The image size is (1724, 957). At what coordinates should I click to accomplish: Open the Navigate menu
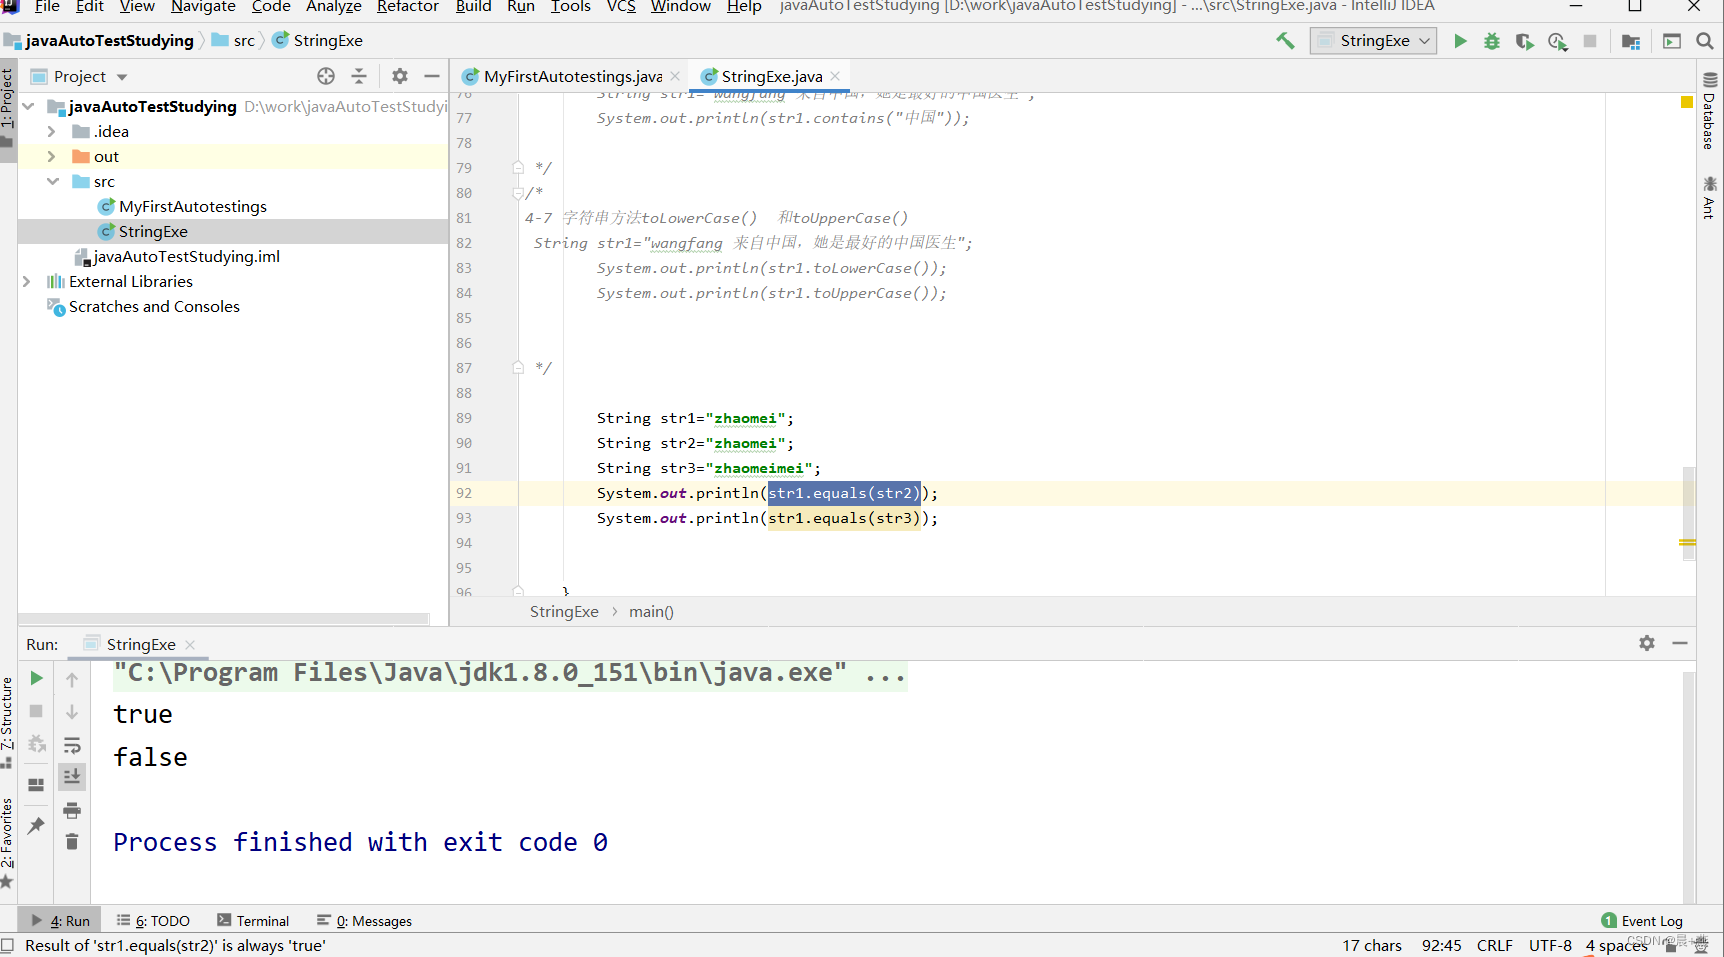click(203, 7)
